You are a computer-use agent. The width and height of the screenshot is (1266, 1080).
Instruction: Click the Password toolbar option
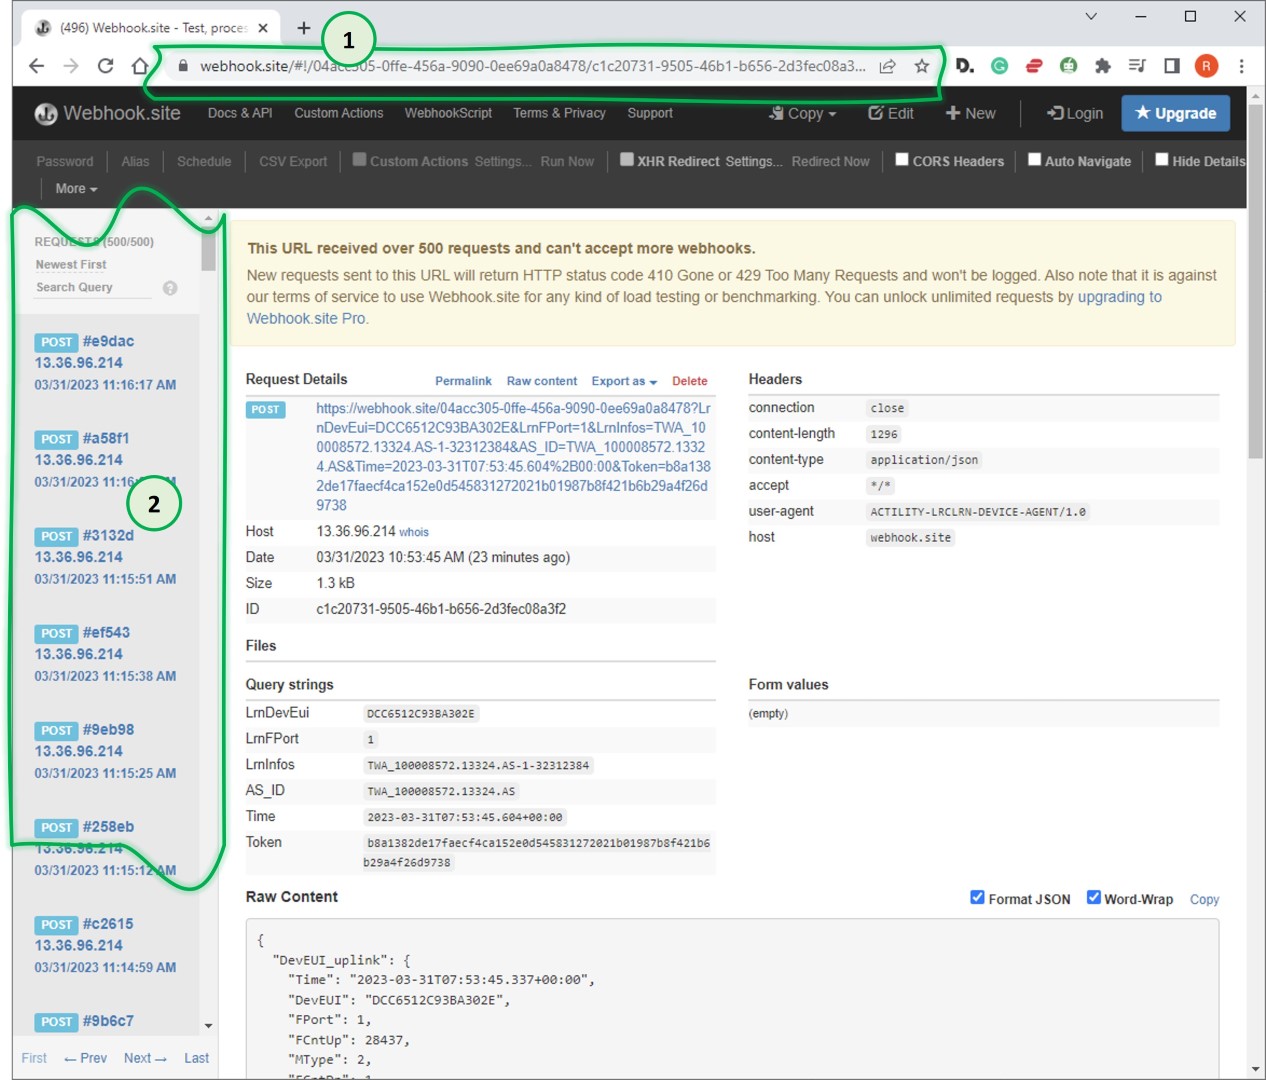(x=65, y=161)
